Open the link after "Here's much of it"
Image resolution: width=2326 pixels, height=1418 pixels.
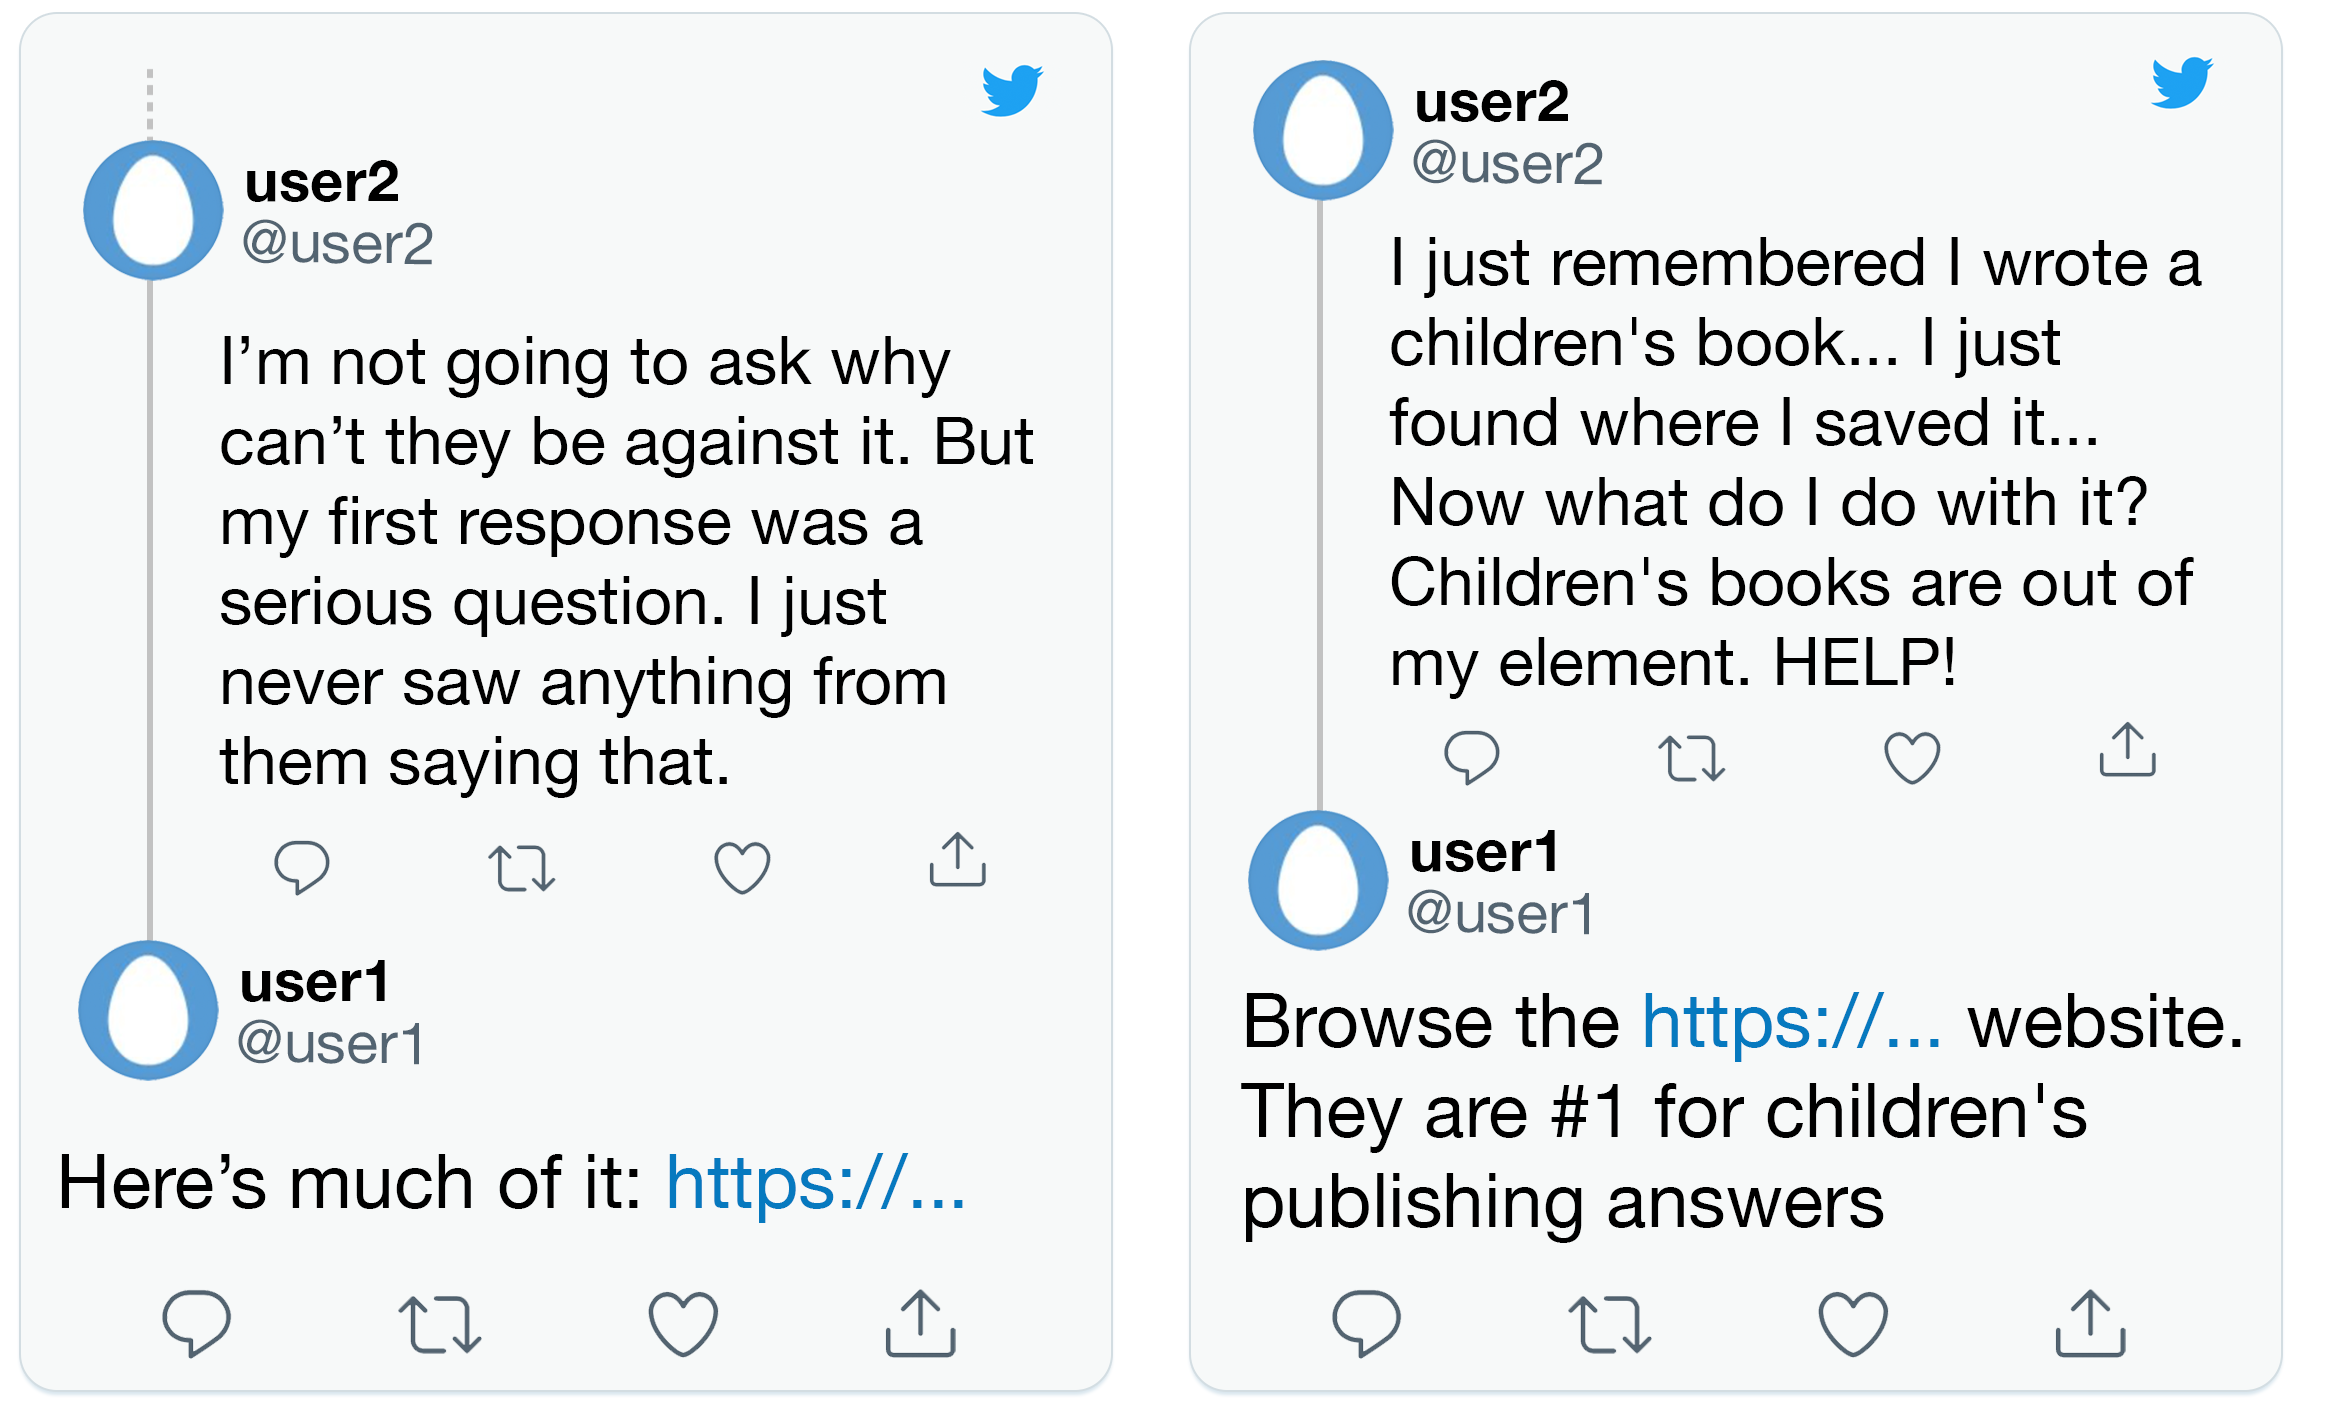(x=815, y=1184)
